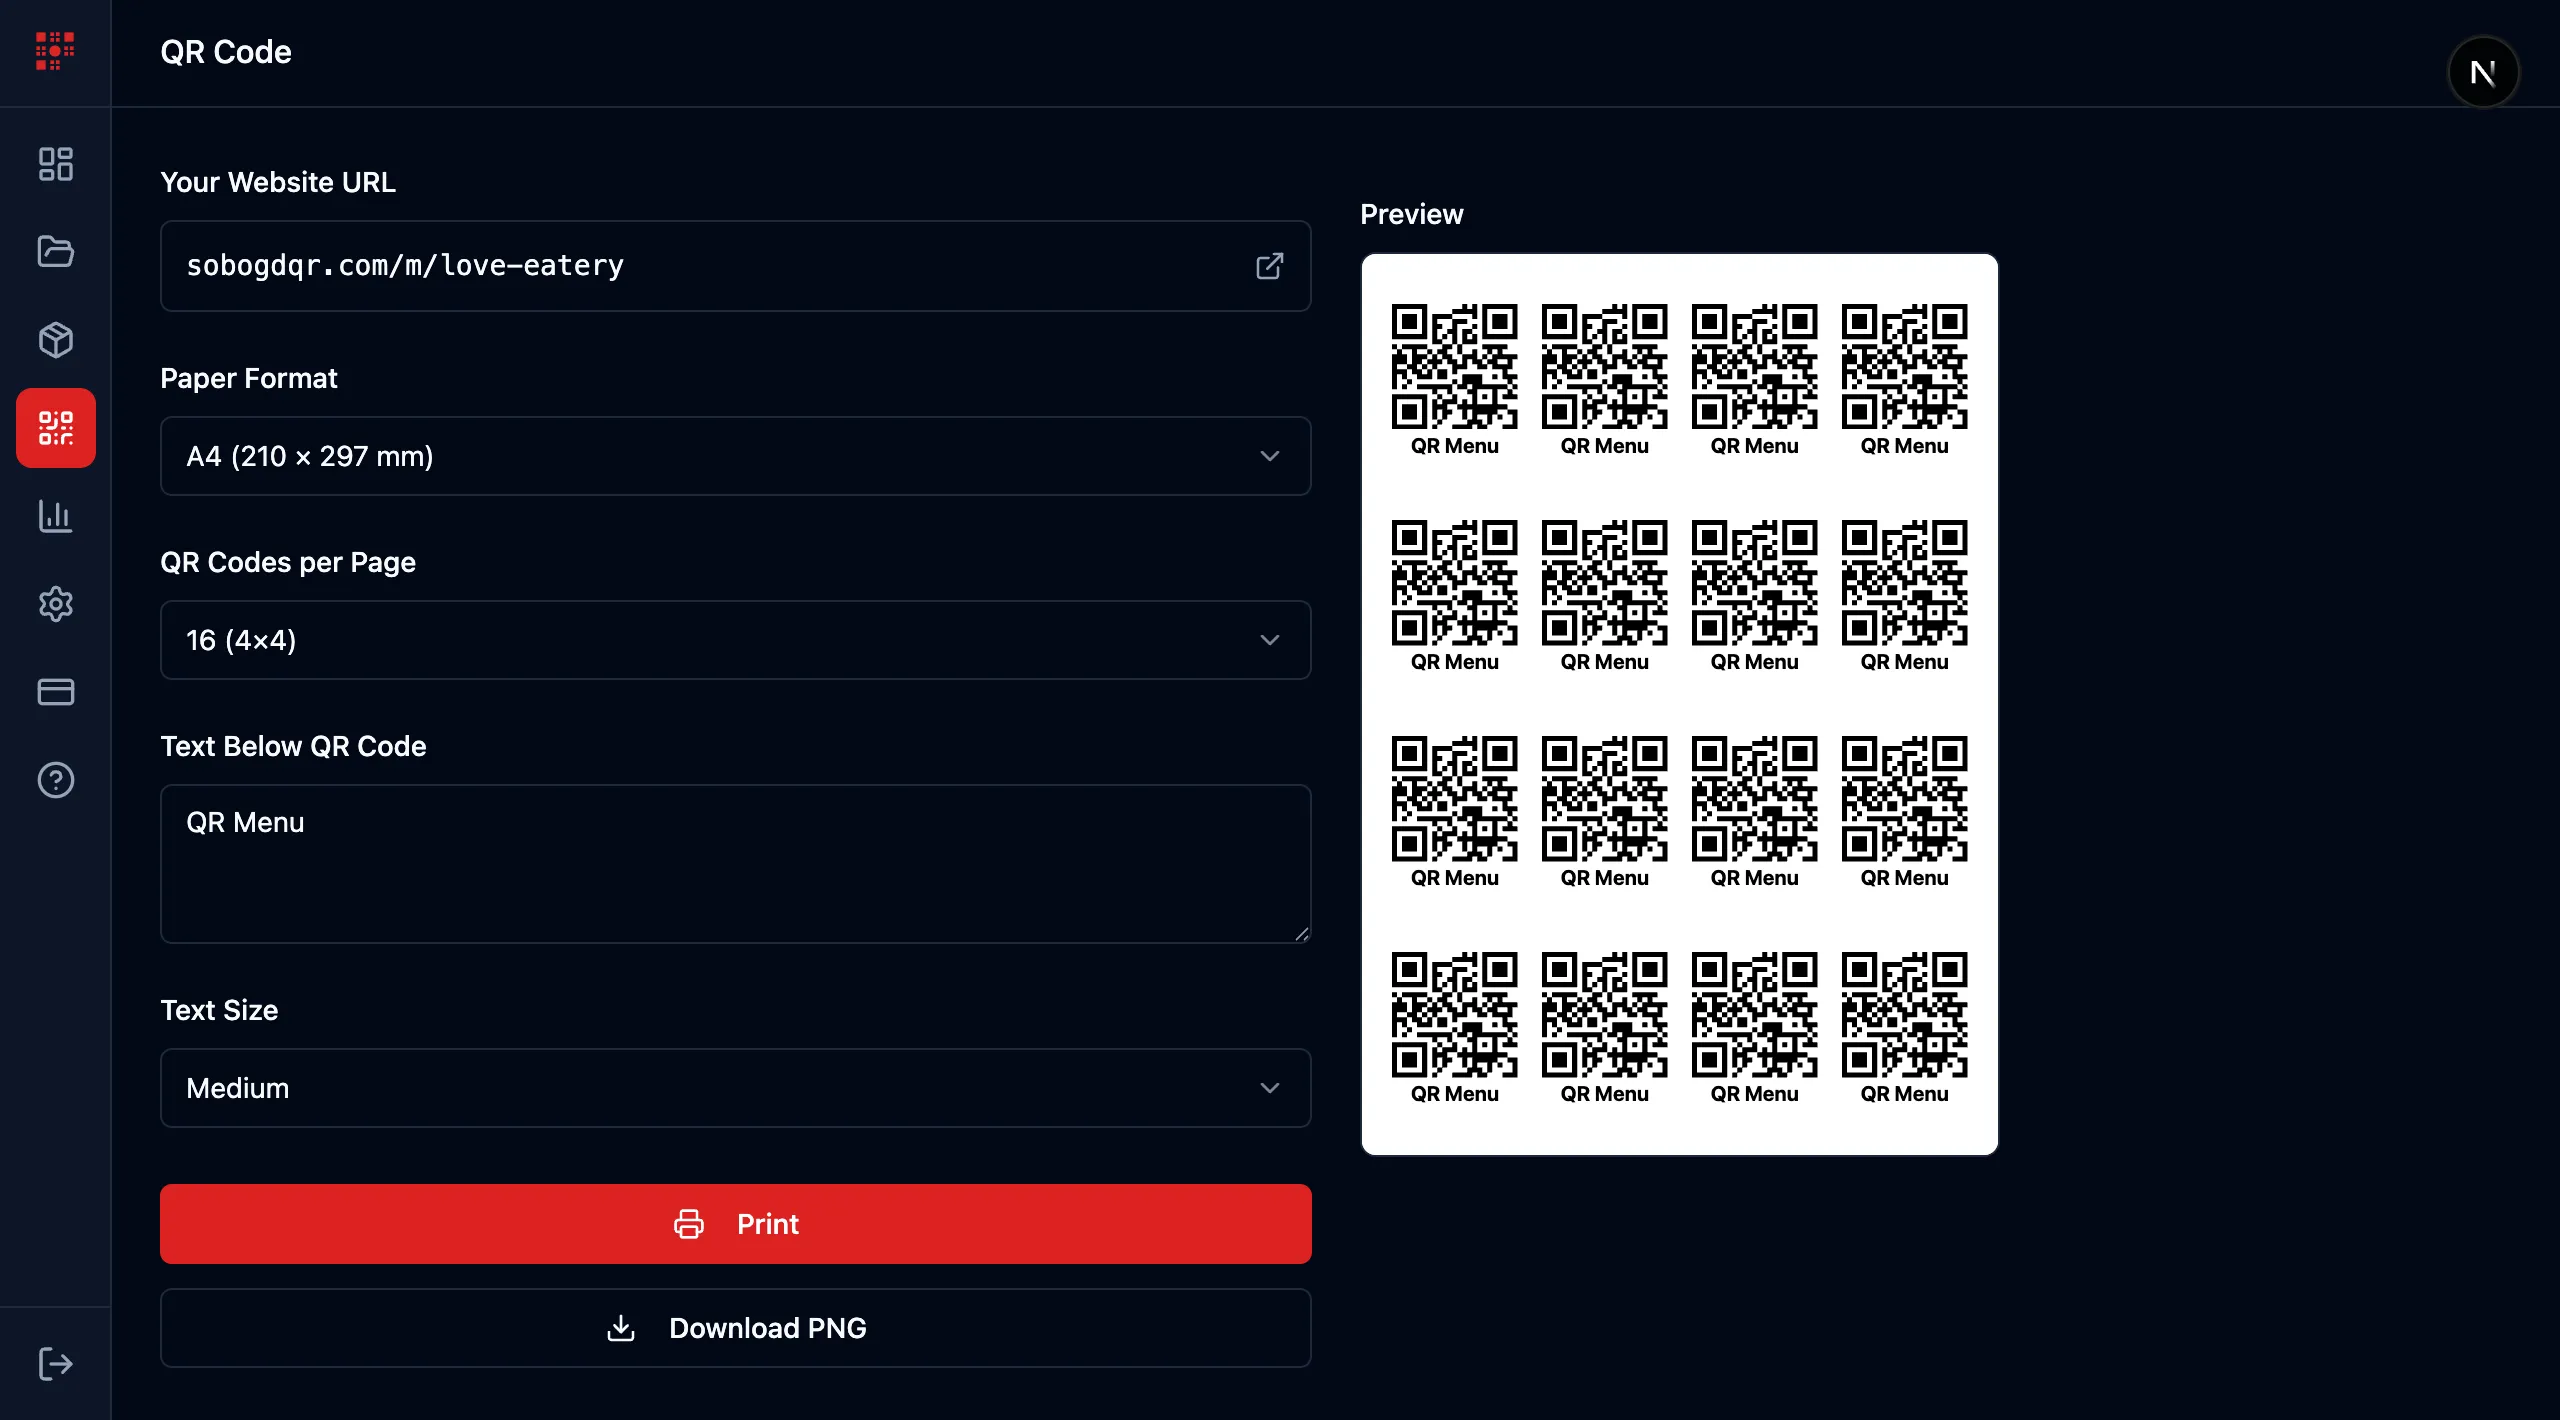Click the red app logo top left
The height and width of the screenshot is (1420, 2560).
pyautogui.click(x=53, y=51)
